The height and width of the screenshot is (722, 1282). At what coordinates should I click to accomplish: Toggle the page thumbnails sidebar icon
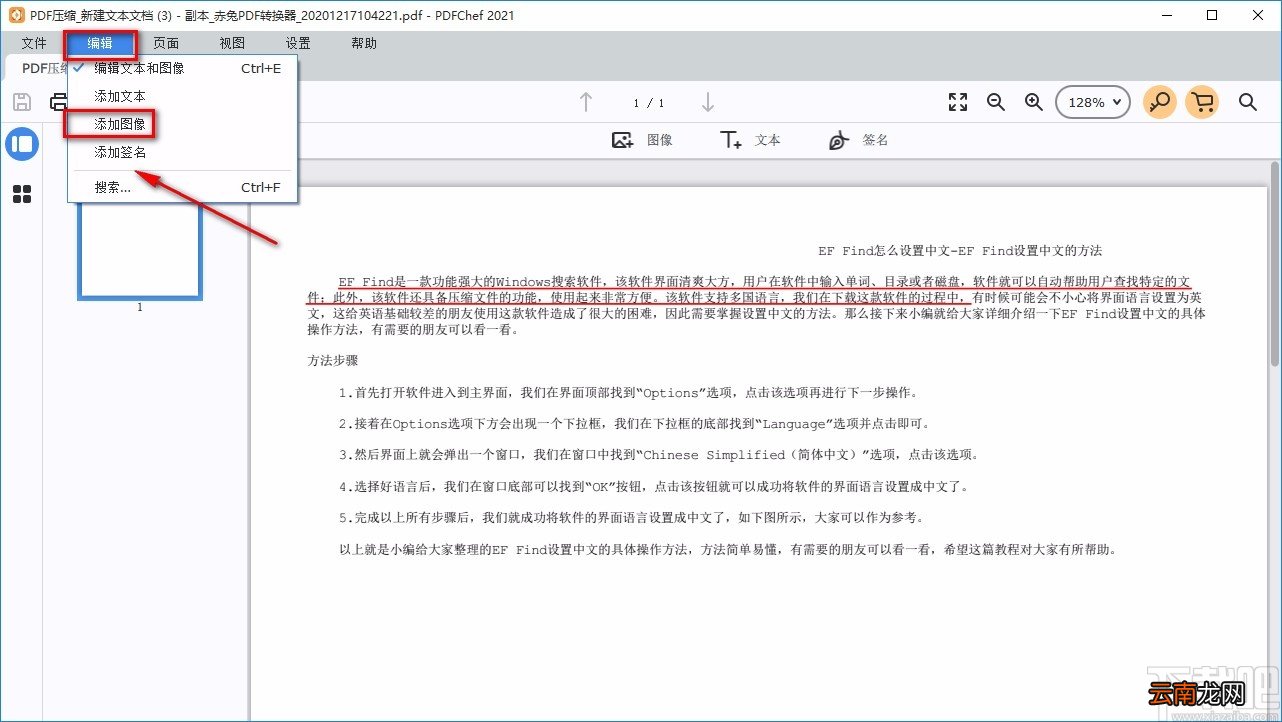coord(22,144)
